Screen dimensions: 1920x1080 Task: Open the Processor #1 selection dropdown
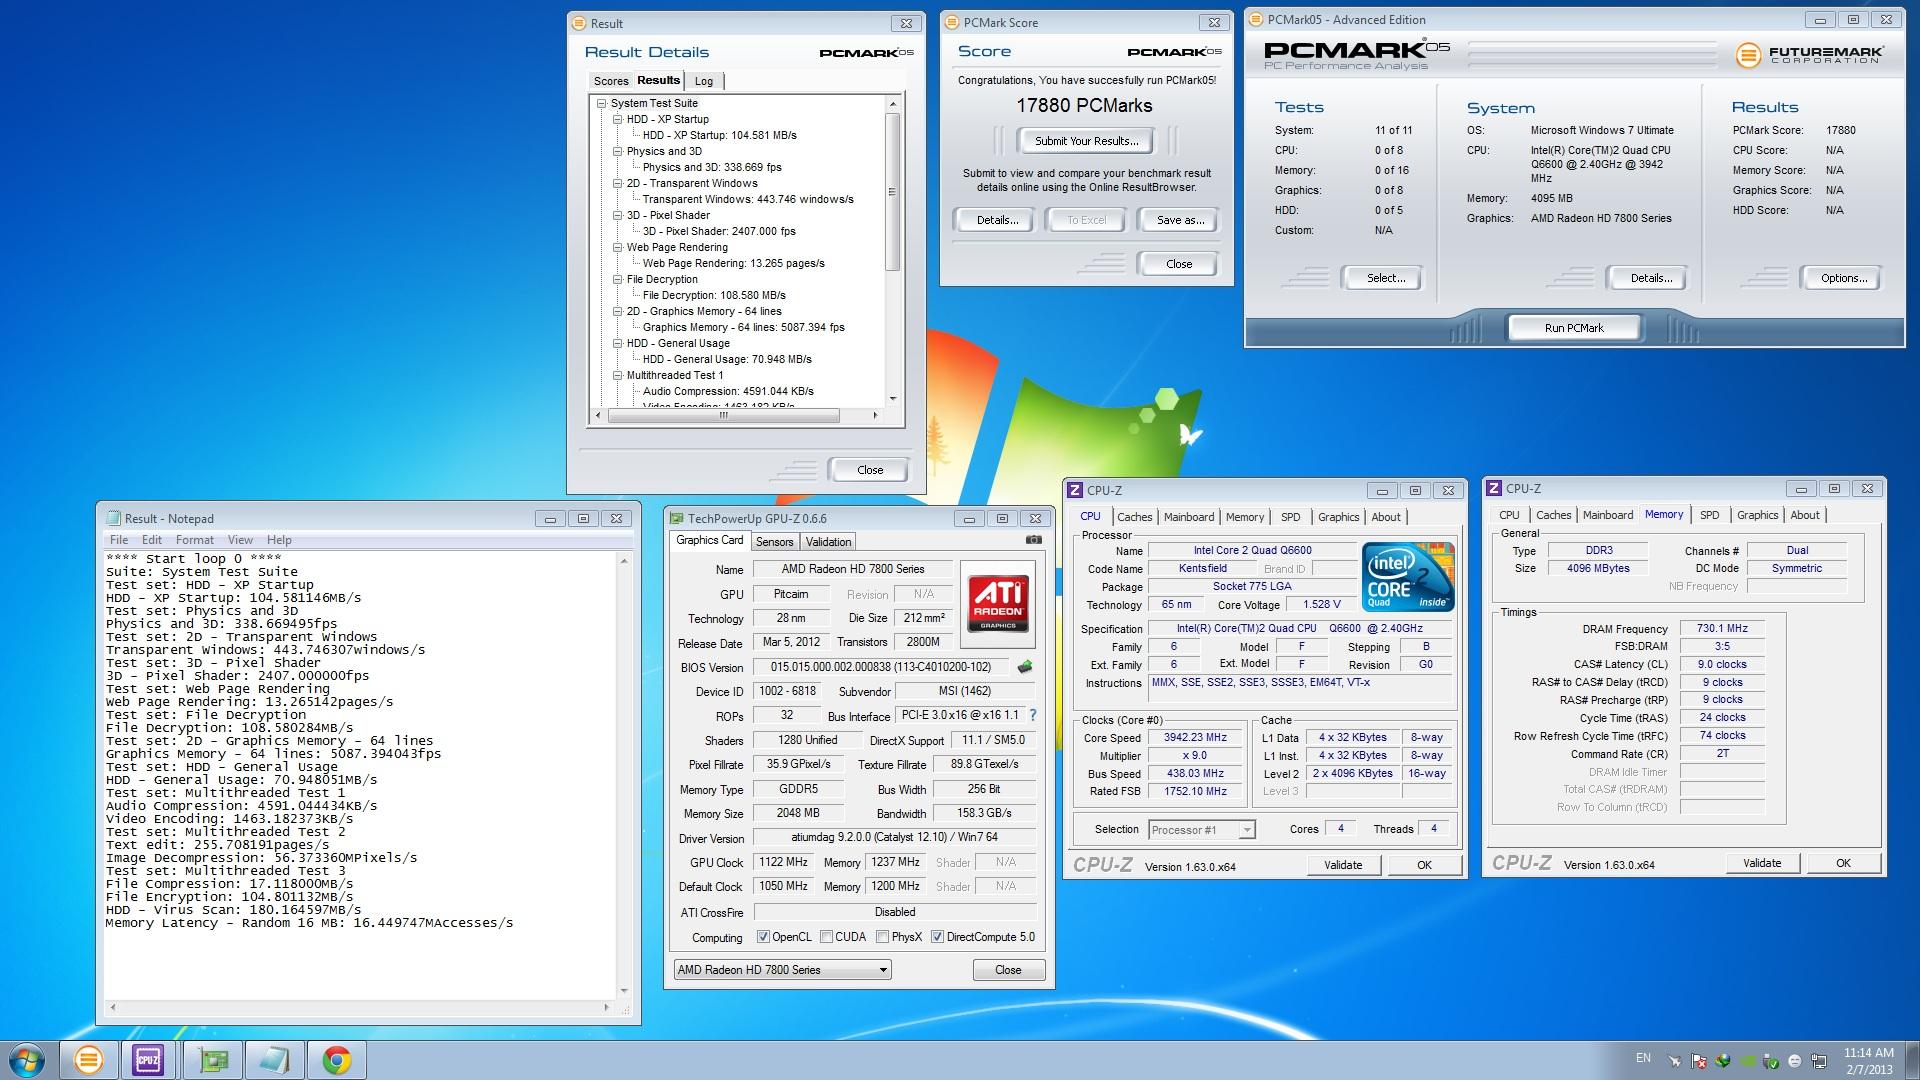(x=1201, y=829)
